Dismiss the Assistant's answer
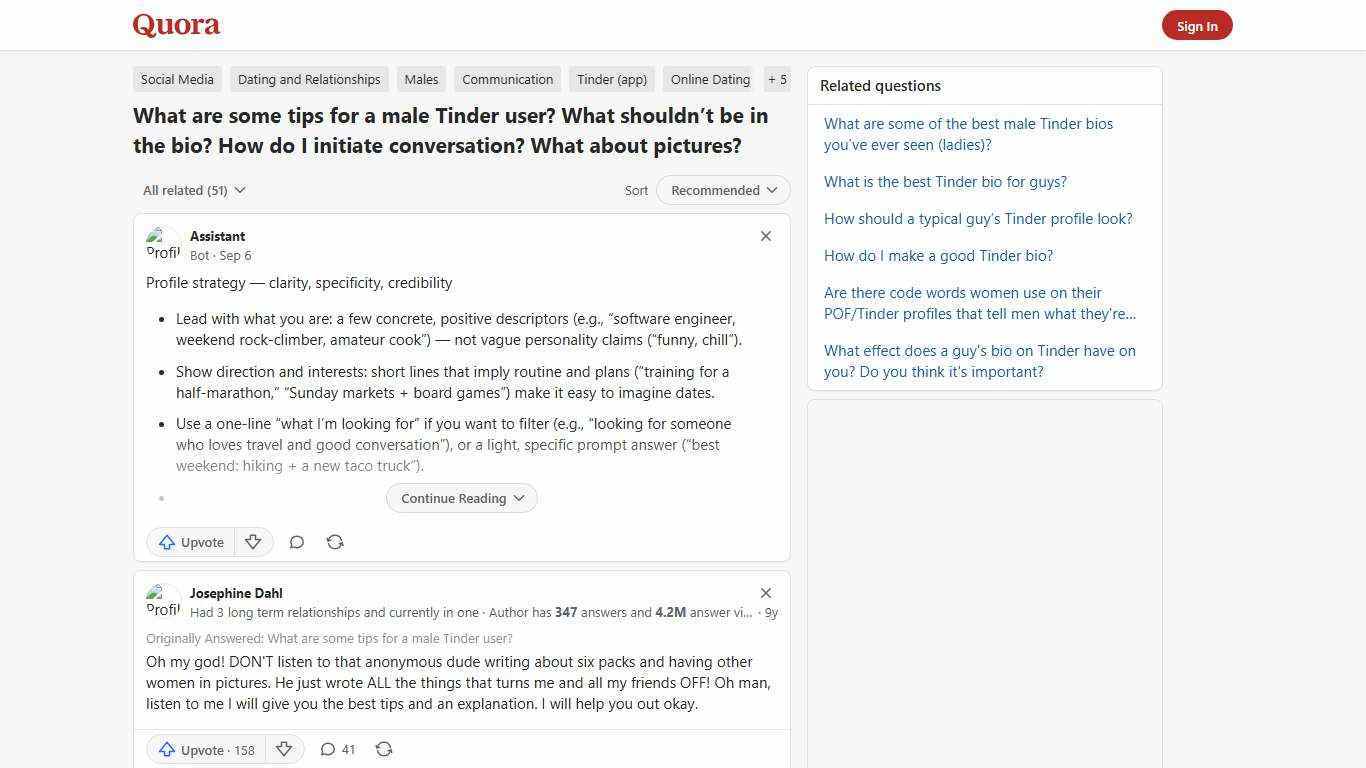Viewport: 1366px width, 768px height. coord(766,236)
